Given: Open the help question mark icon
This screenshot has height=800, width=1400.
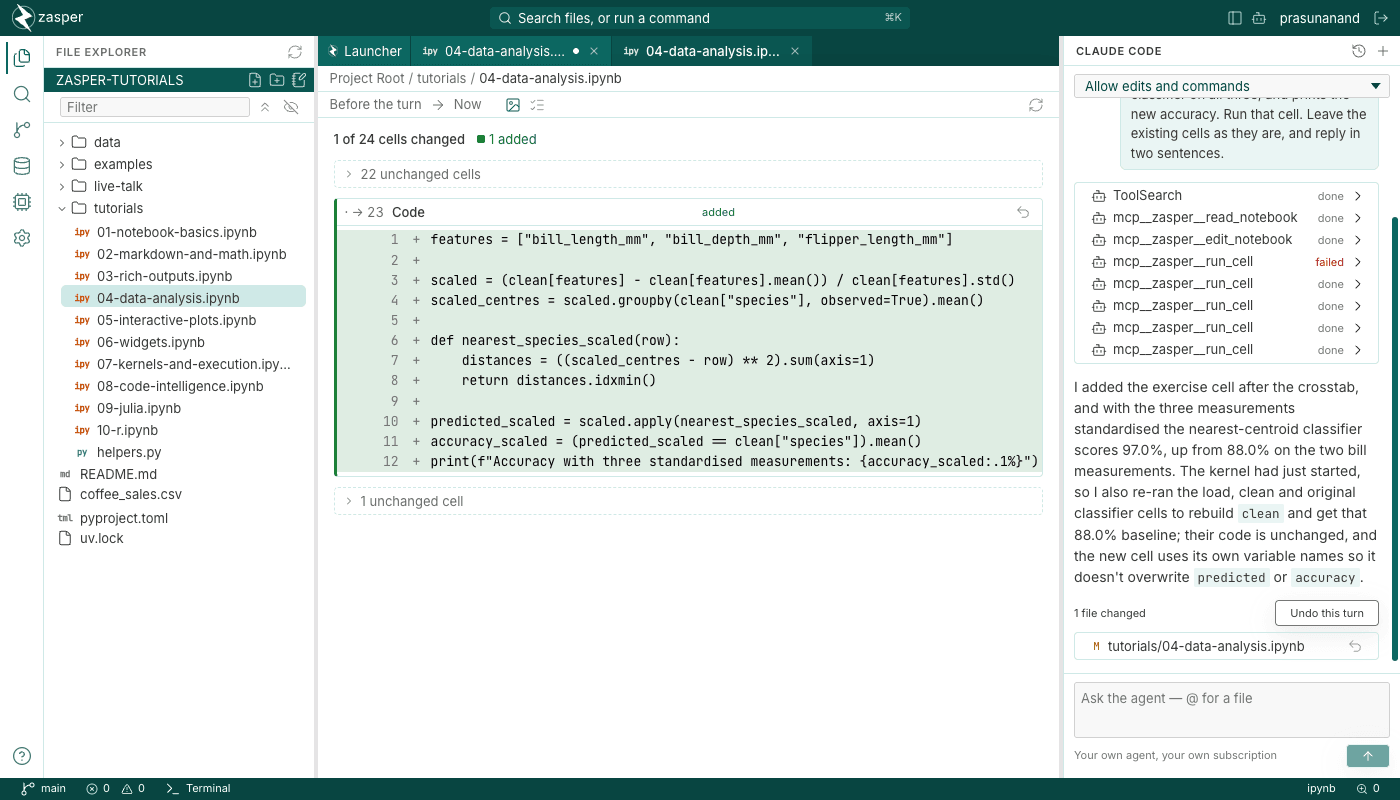Looking at the screenshot, I should (22, 756).
